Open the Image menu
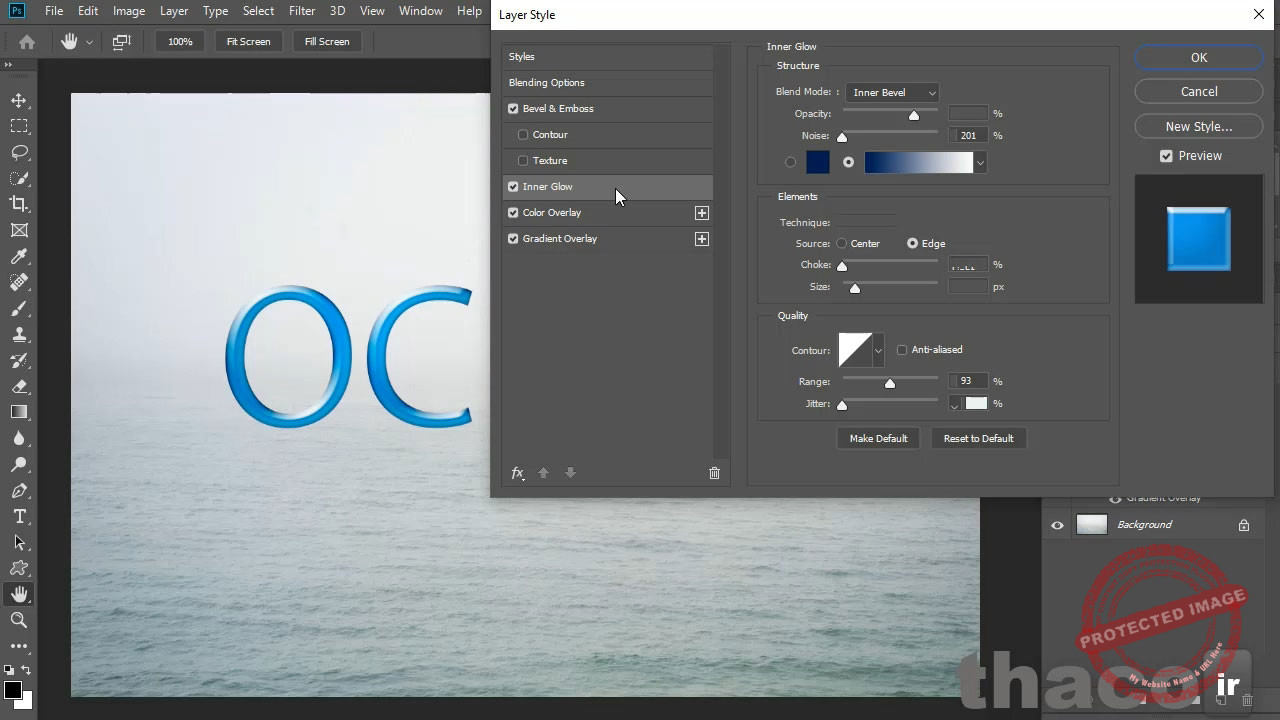This screenshot has width=1280, height=720. [x=129, y=11]
